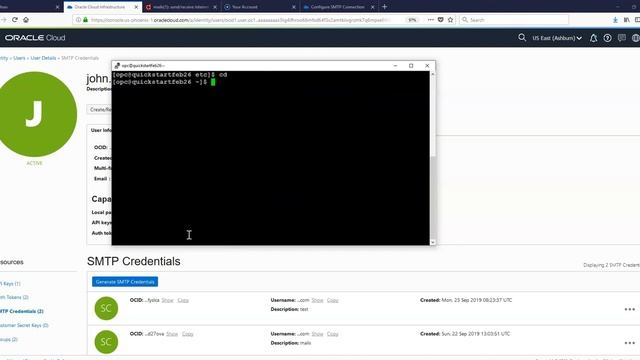Bookmark this page with star icon

(450, 20)
